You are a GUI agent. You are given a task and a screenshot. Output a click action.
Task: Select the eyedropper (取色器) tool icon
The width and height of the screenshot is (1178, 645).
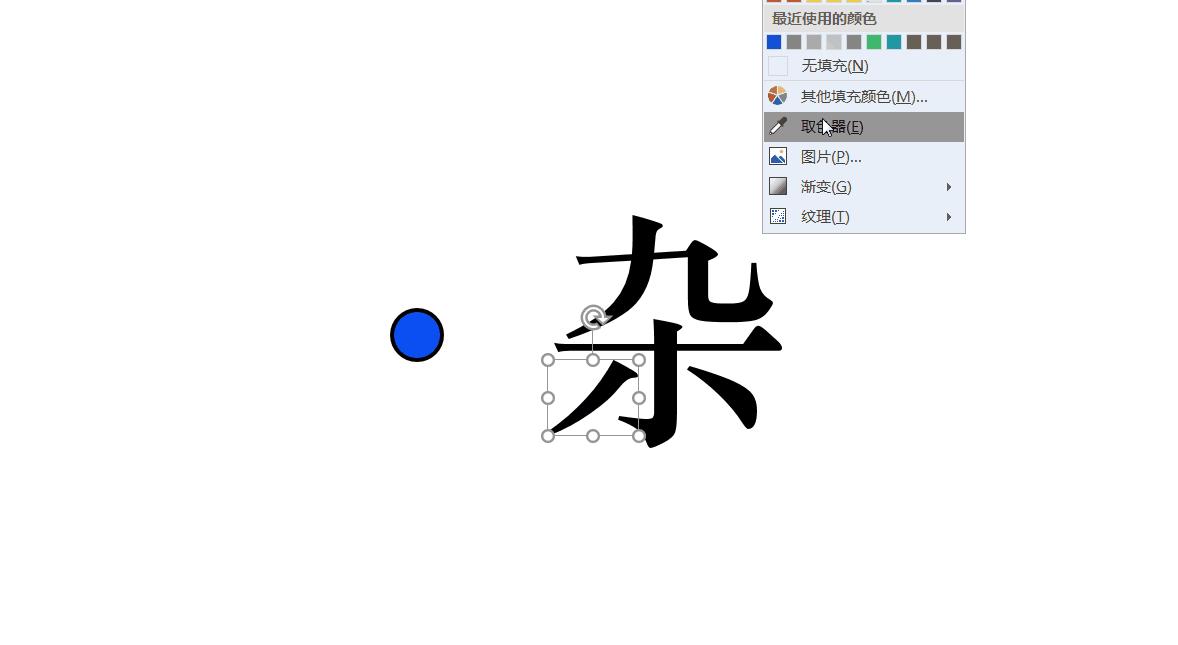(x=778, y=126)
